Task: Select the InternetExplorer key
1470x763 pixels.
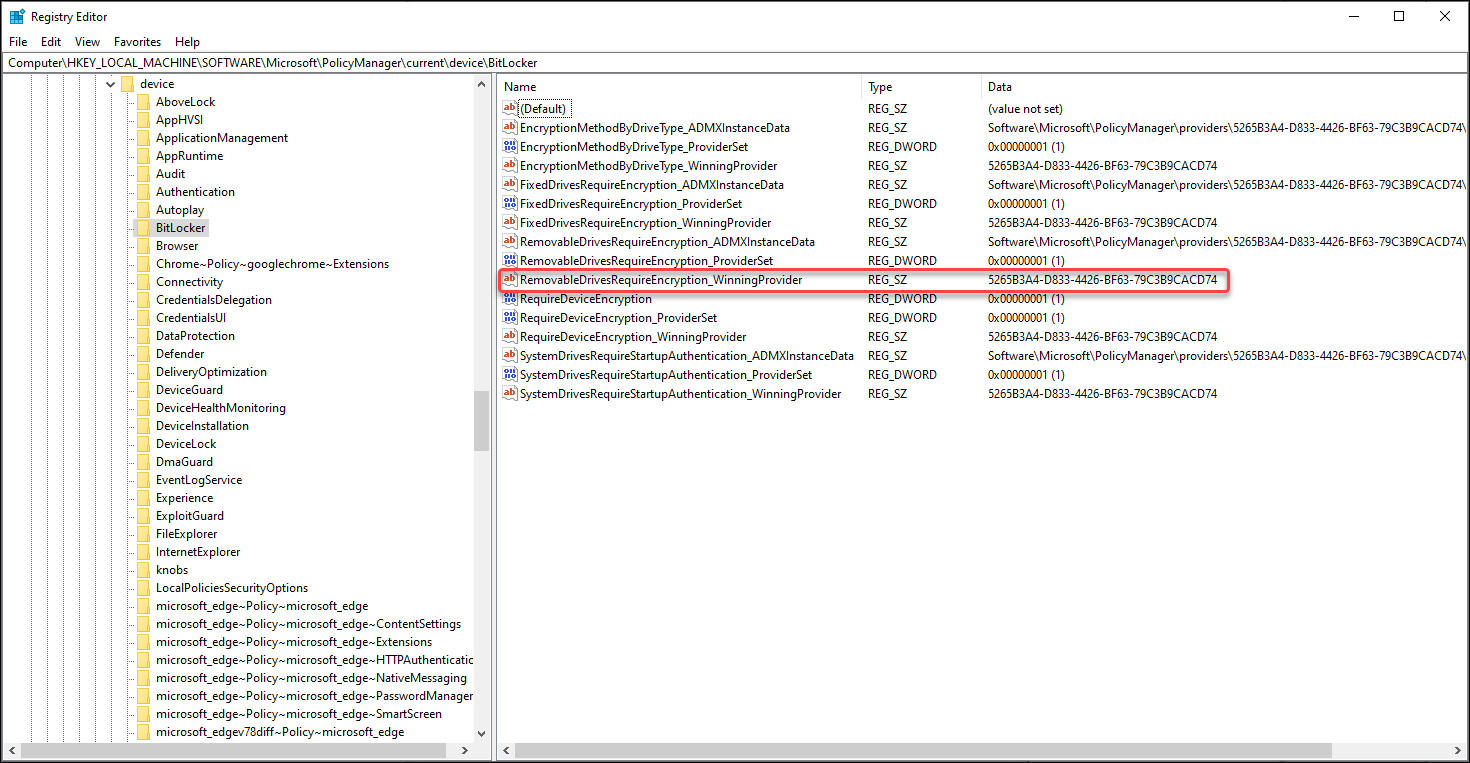Action: click(x=198, y=551)
